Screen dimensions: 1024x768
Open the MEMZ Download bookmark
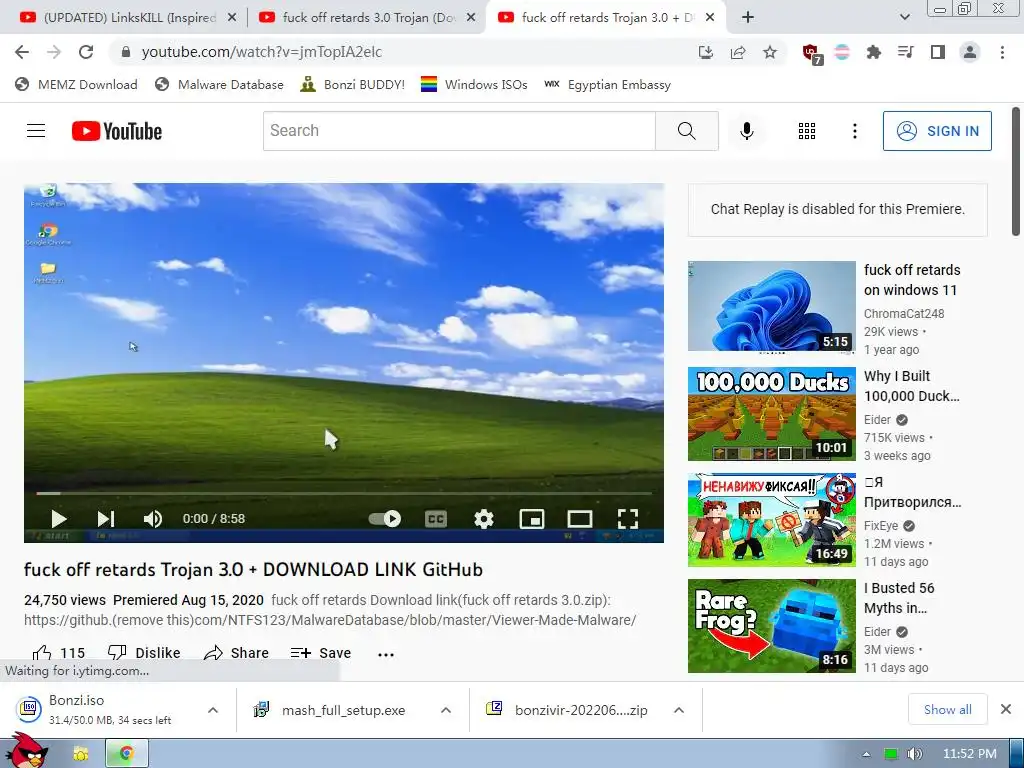point(76,84)
